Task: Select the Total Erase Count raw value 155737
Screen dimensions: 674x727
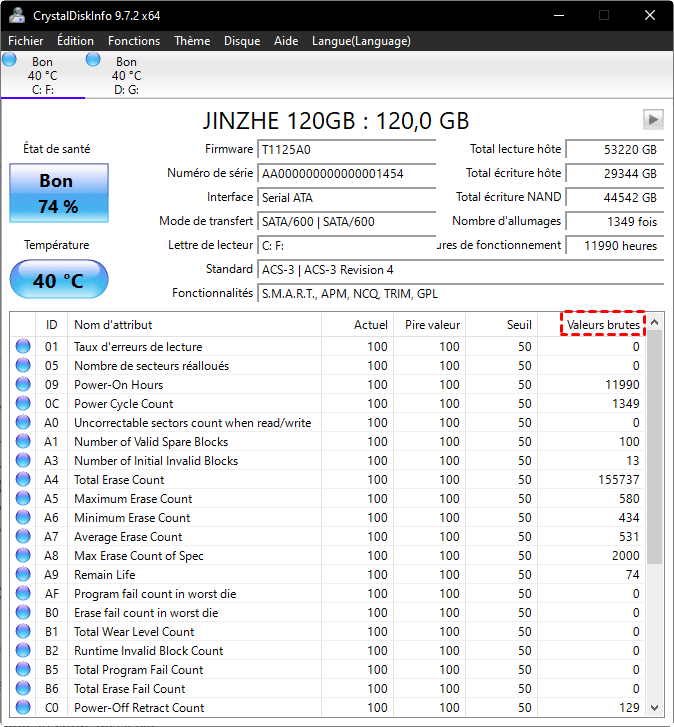Action: 618,479
